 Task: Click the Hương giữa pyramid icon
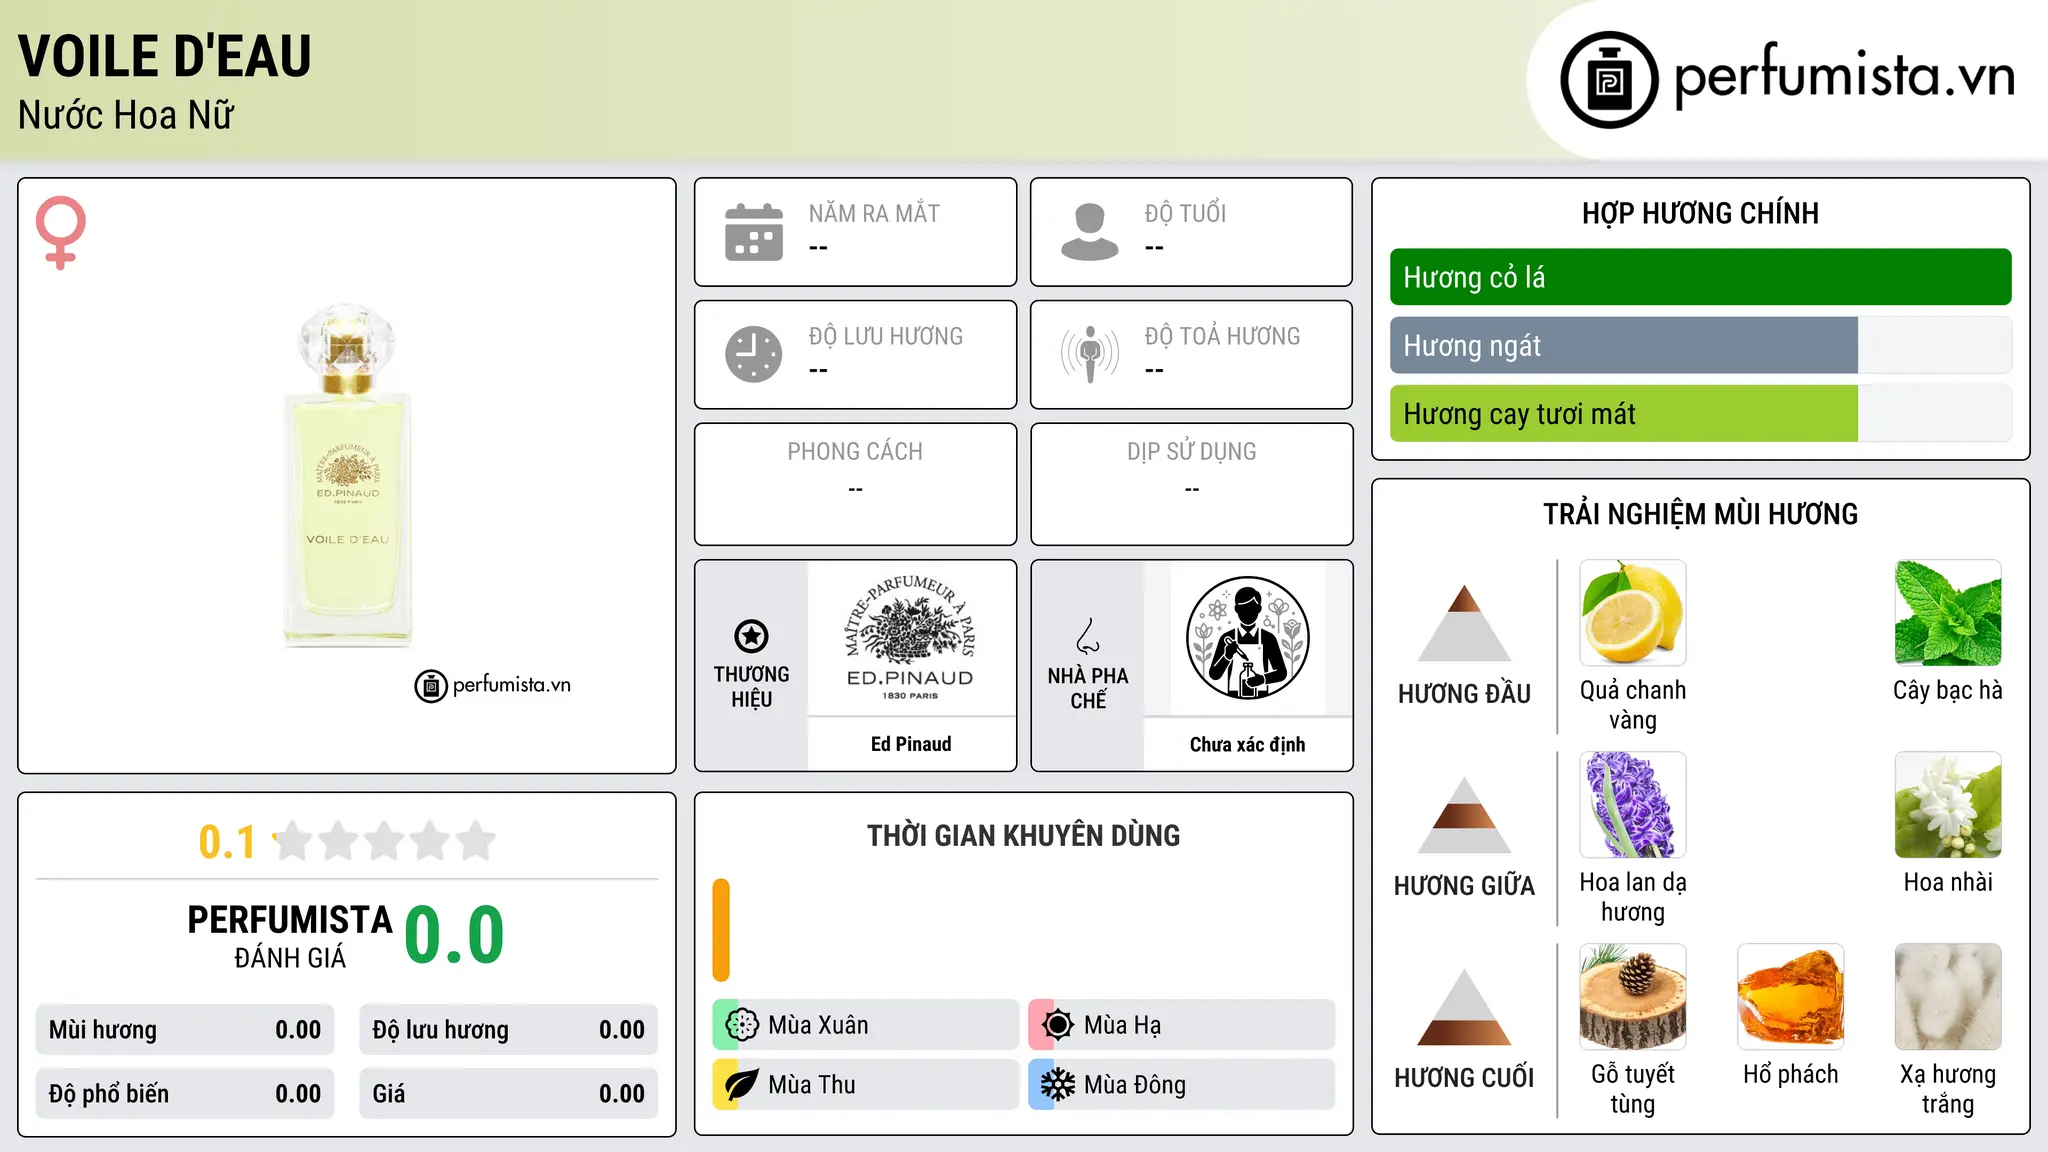(1464, 815)
